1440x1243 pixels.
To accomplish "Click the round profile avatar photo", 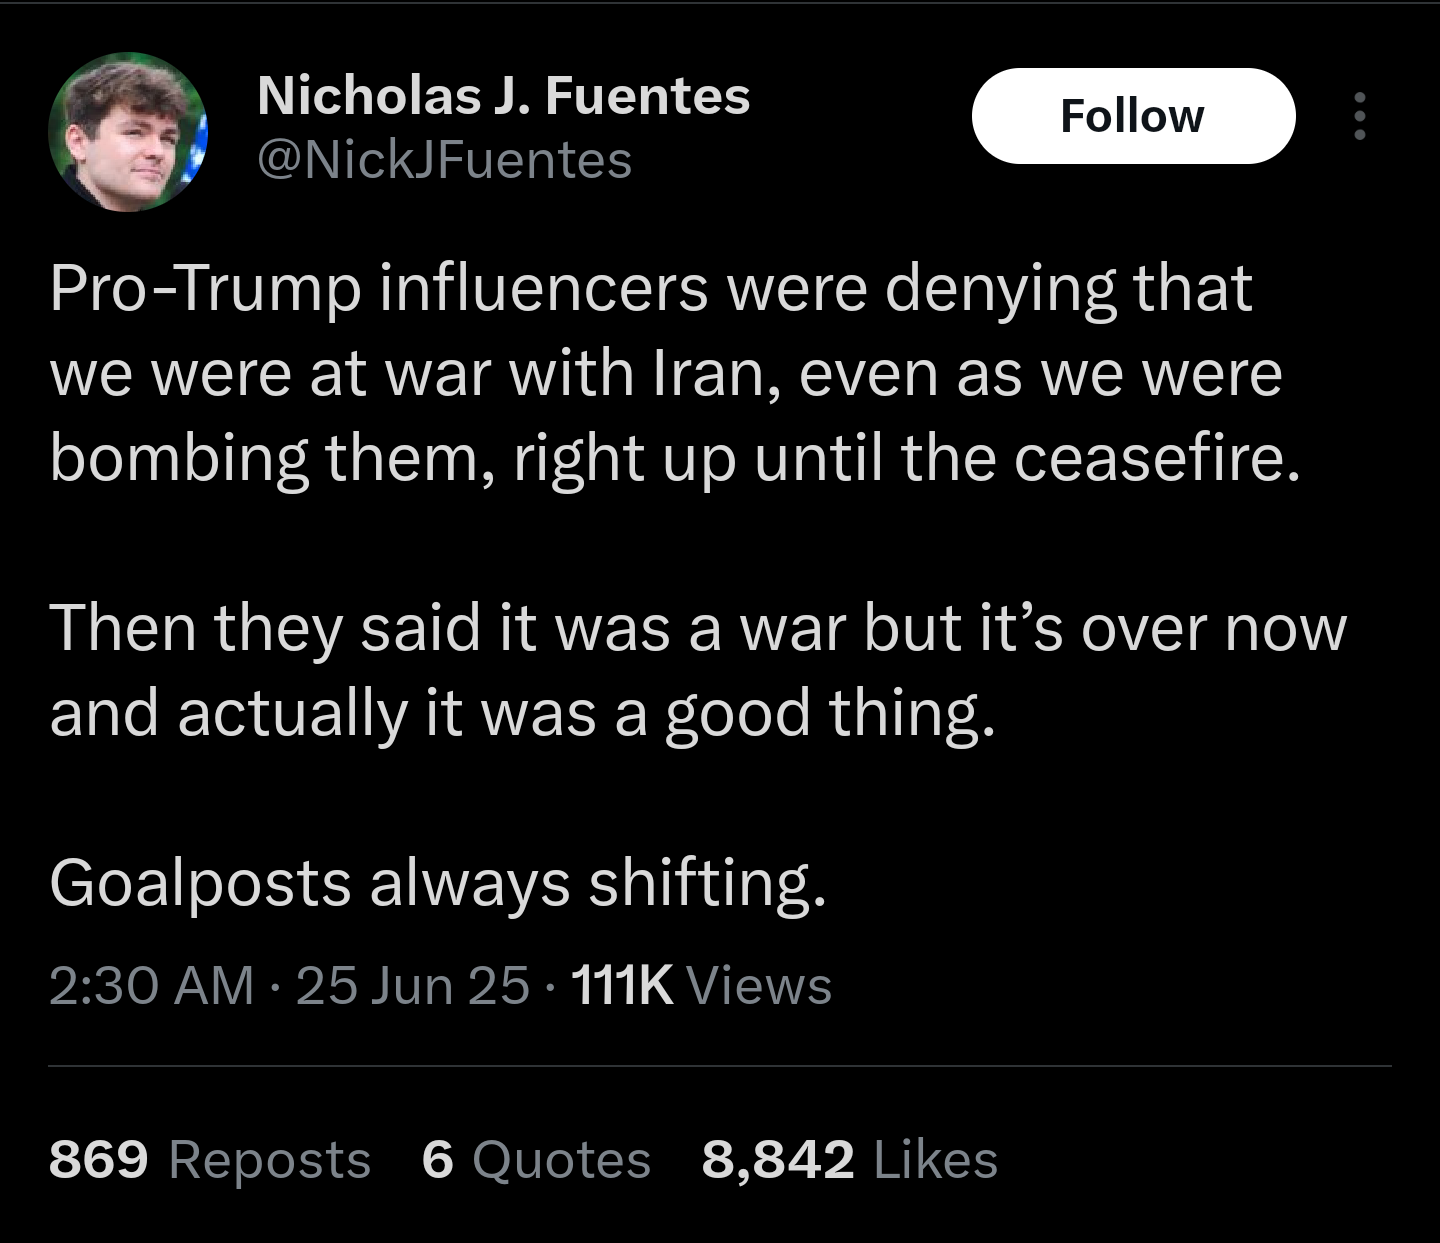I will coord(128,131).
